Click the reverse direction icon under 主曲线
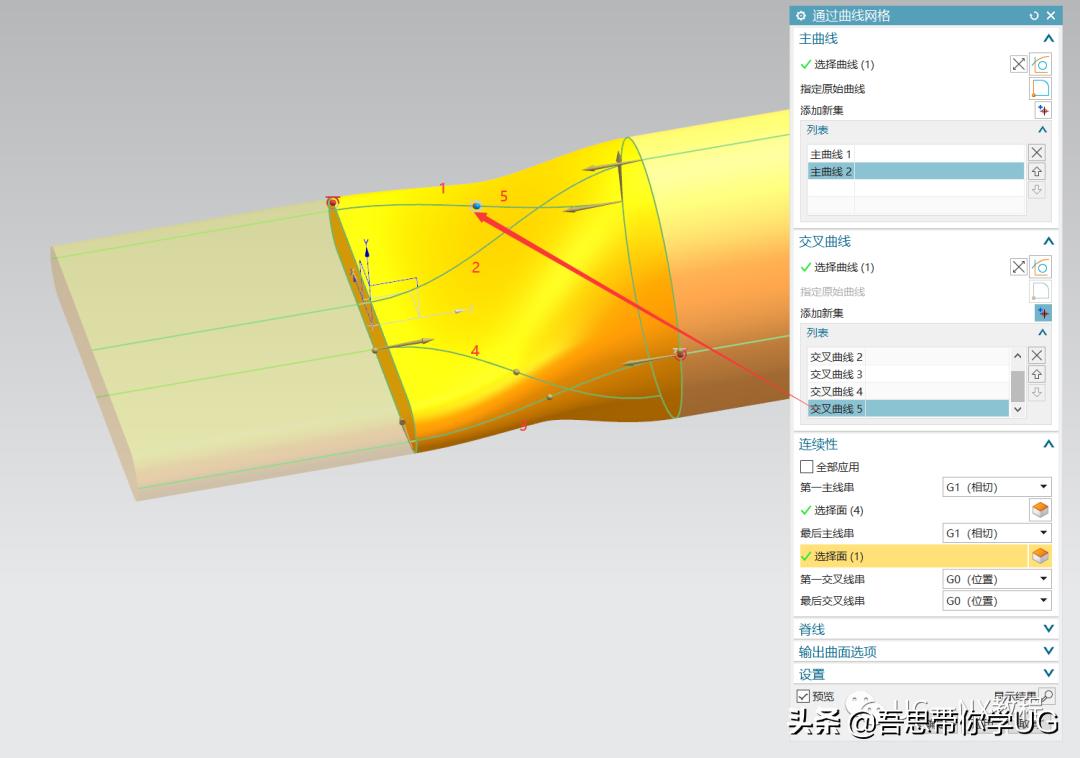 [x=1018, y=64]
